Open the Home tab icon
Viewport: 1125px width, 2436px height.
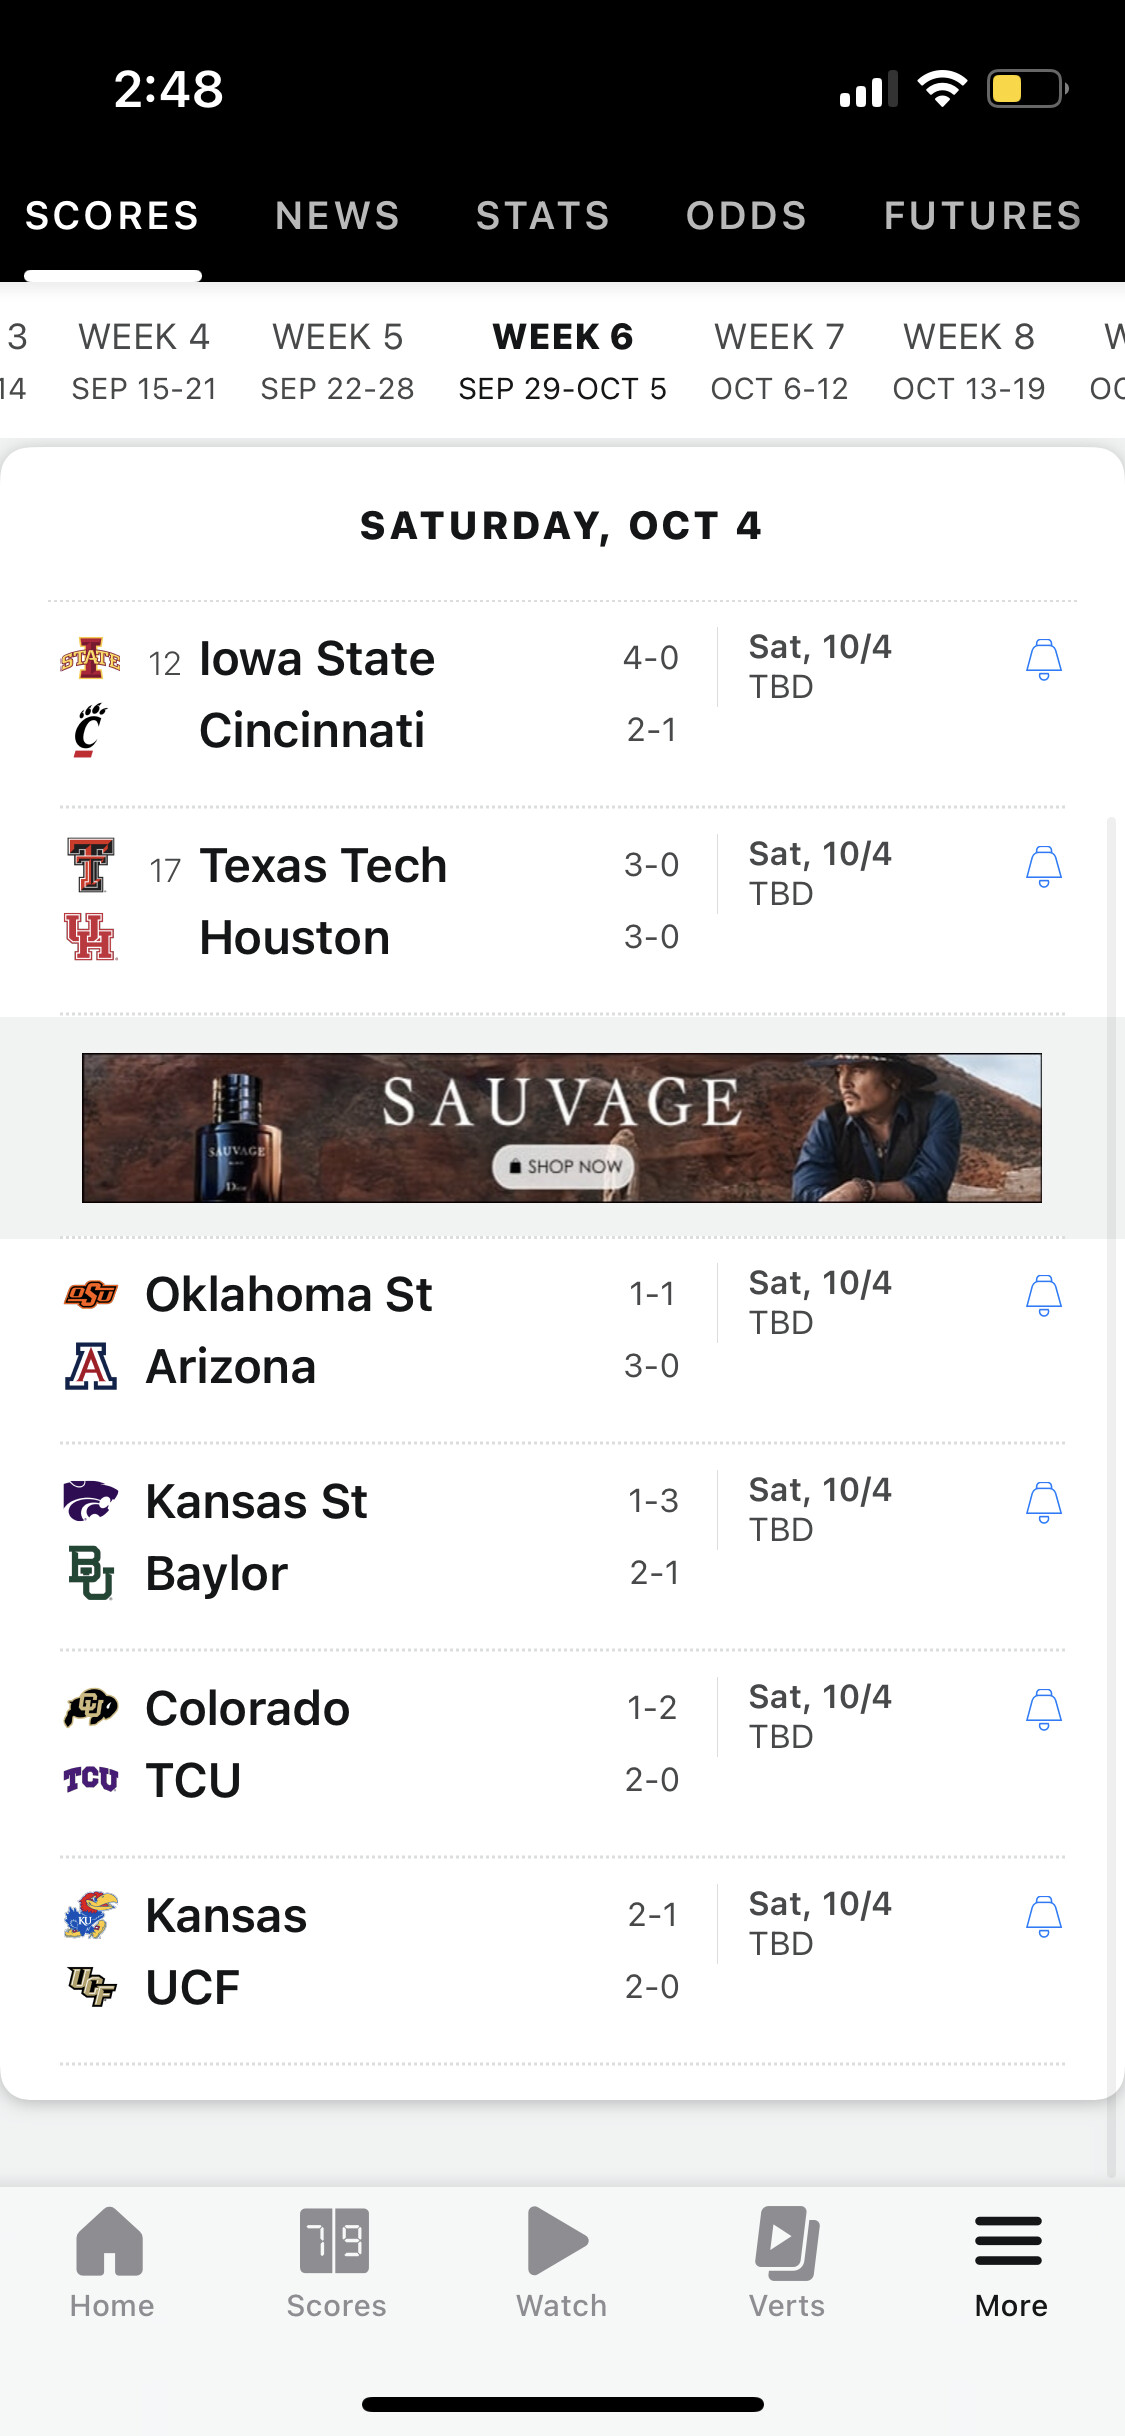(111, 2241)
